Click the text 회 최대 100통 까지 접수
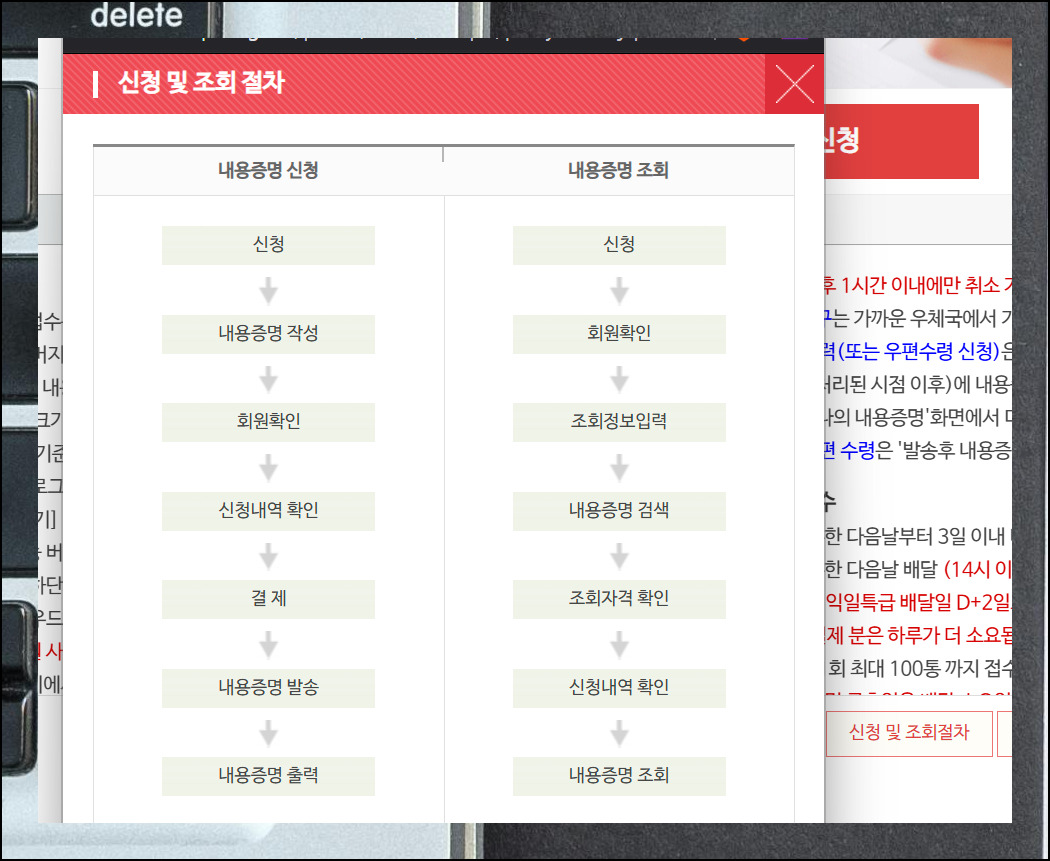 pos(919,668)
